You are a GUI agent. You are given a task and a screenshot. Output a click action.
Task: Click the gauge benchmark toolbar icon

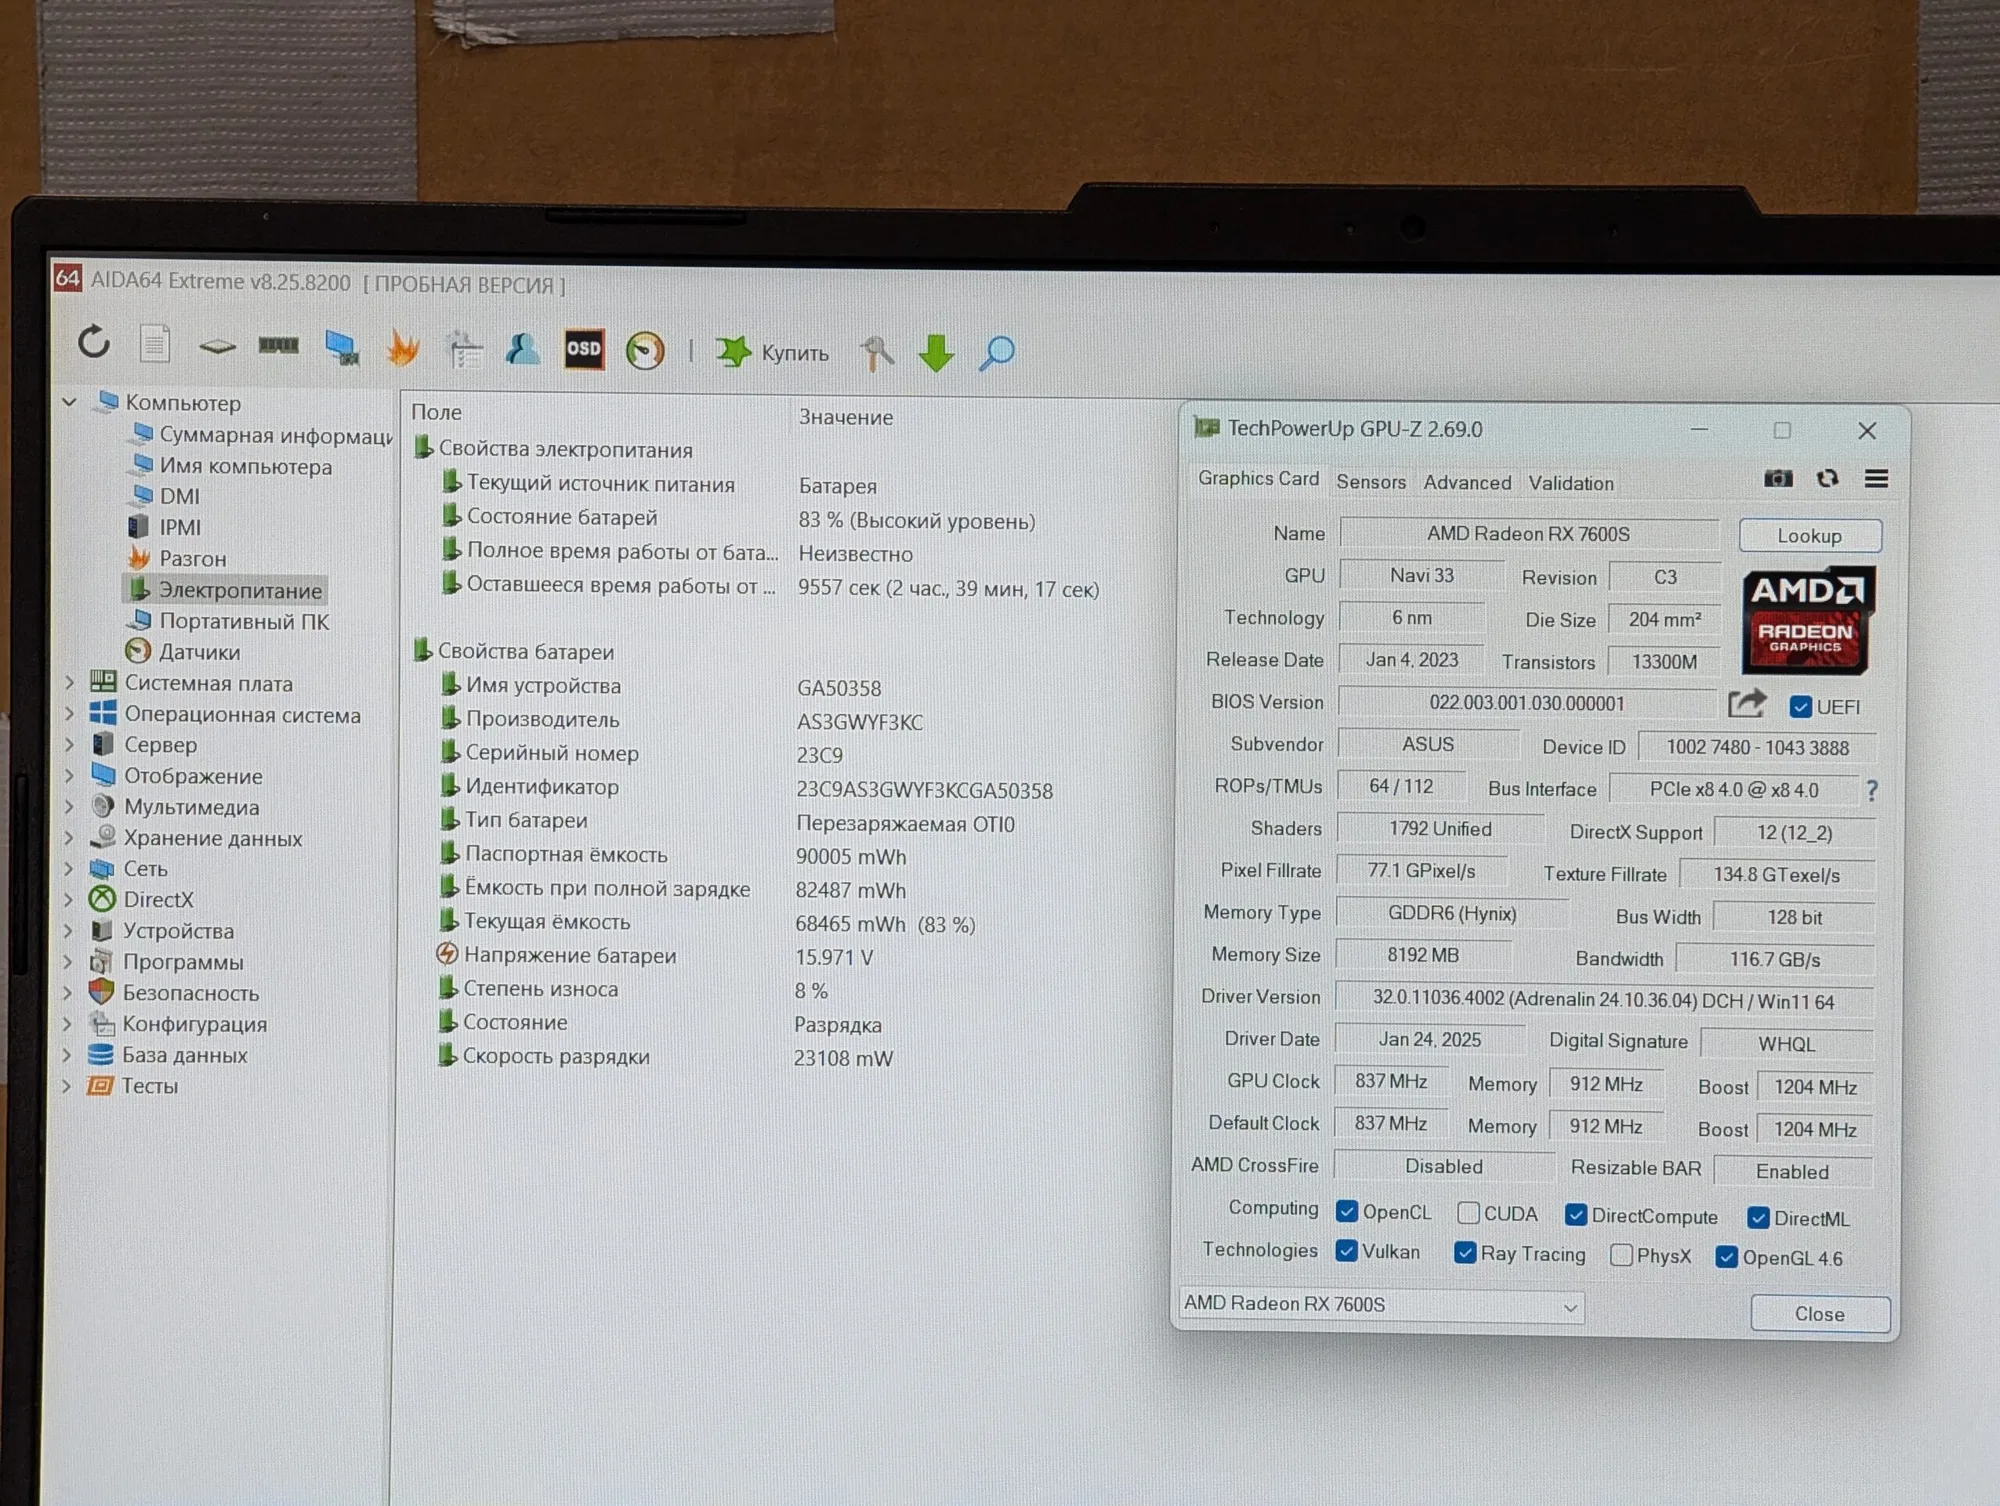click(645, 351)
